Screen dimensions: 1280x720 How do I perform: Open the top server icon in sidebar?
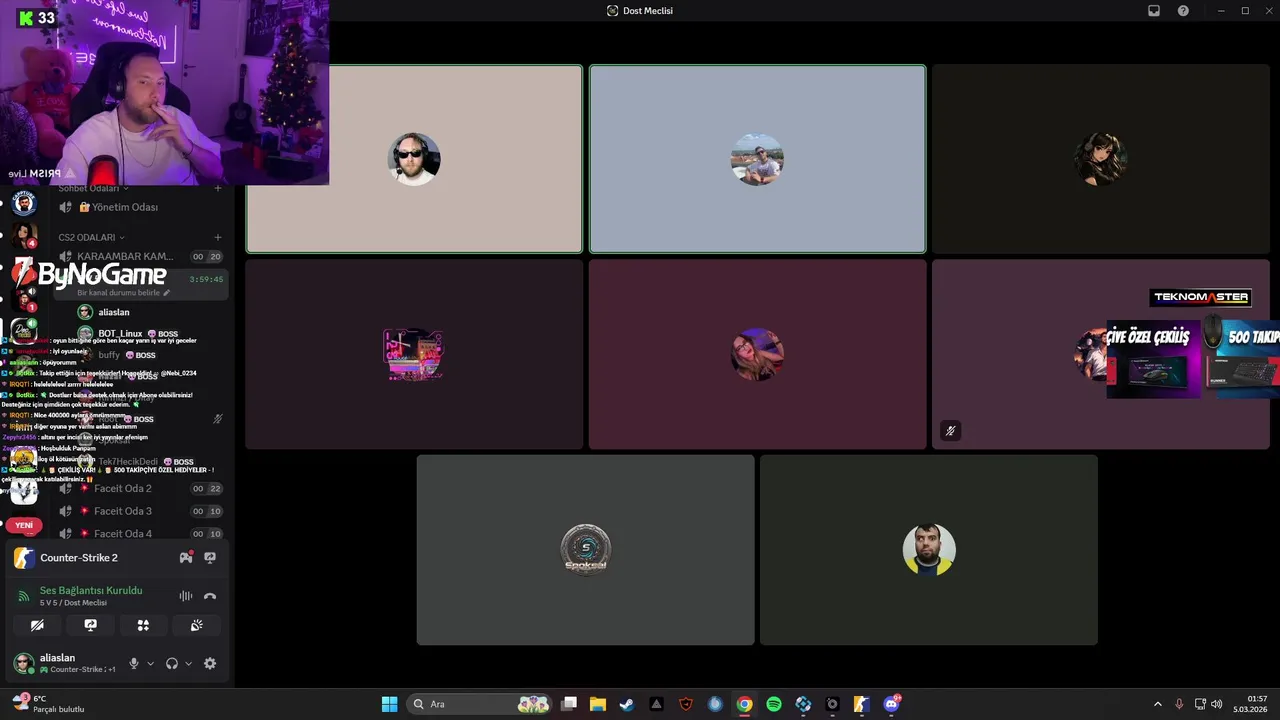(24, 204)
